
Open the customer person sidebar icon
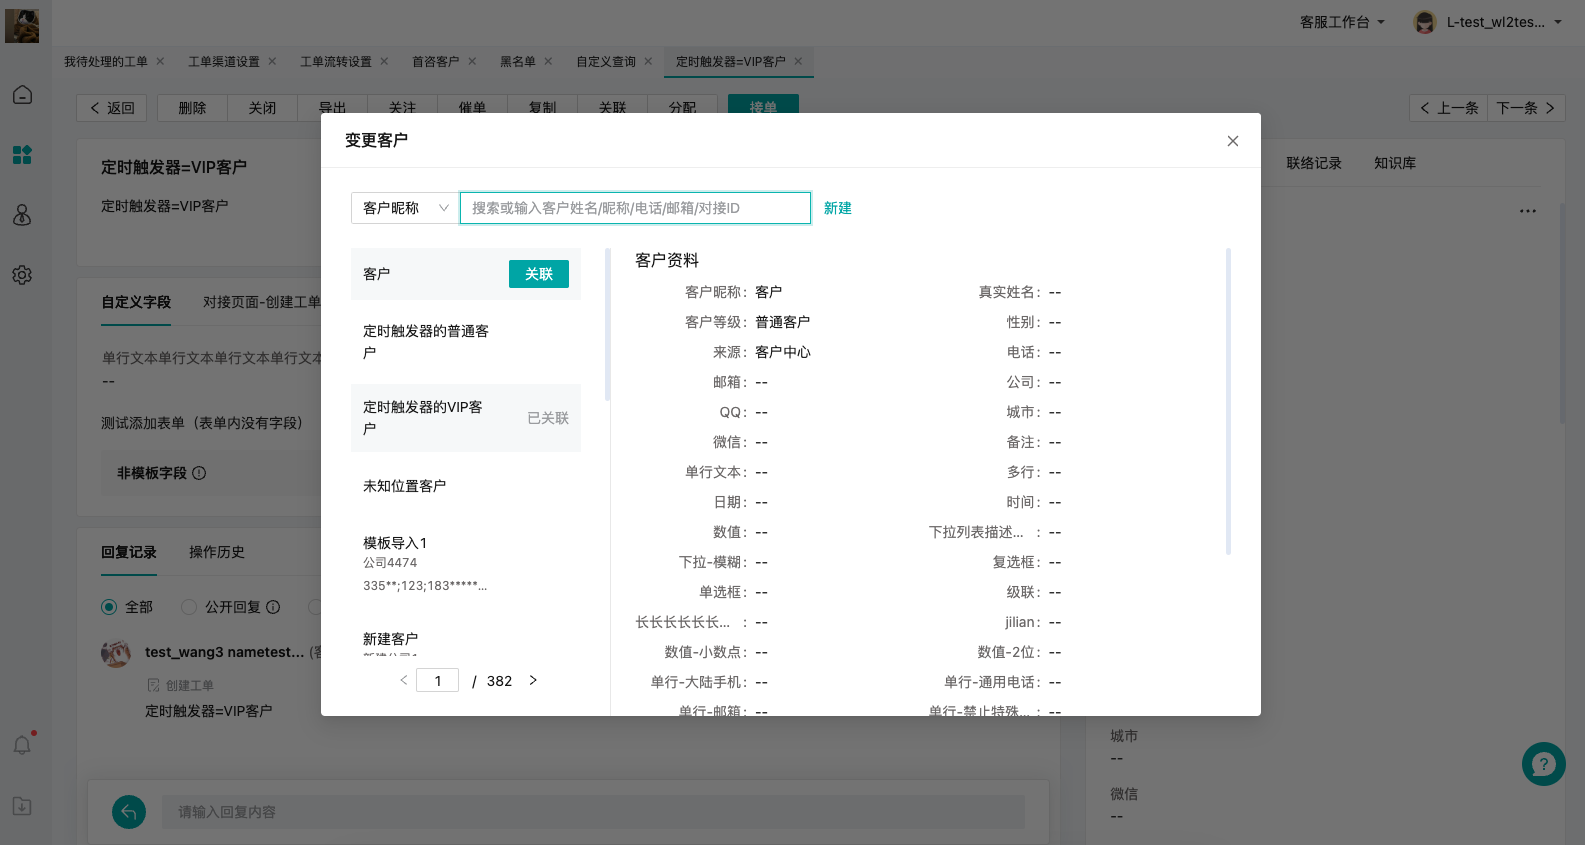point(22,215)
